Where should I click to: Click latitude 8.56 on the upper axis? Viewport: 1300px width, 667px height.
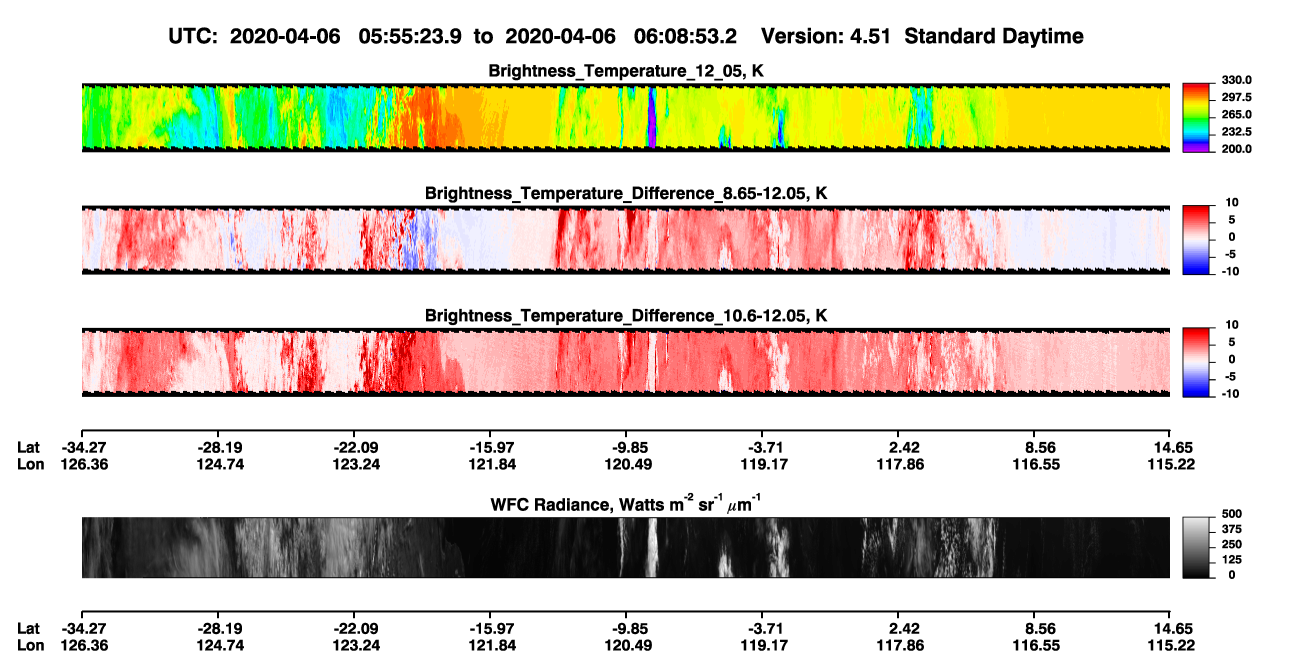coord(1041,447)
